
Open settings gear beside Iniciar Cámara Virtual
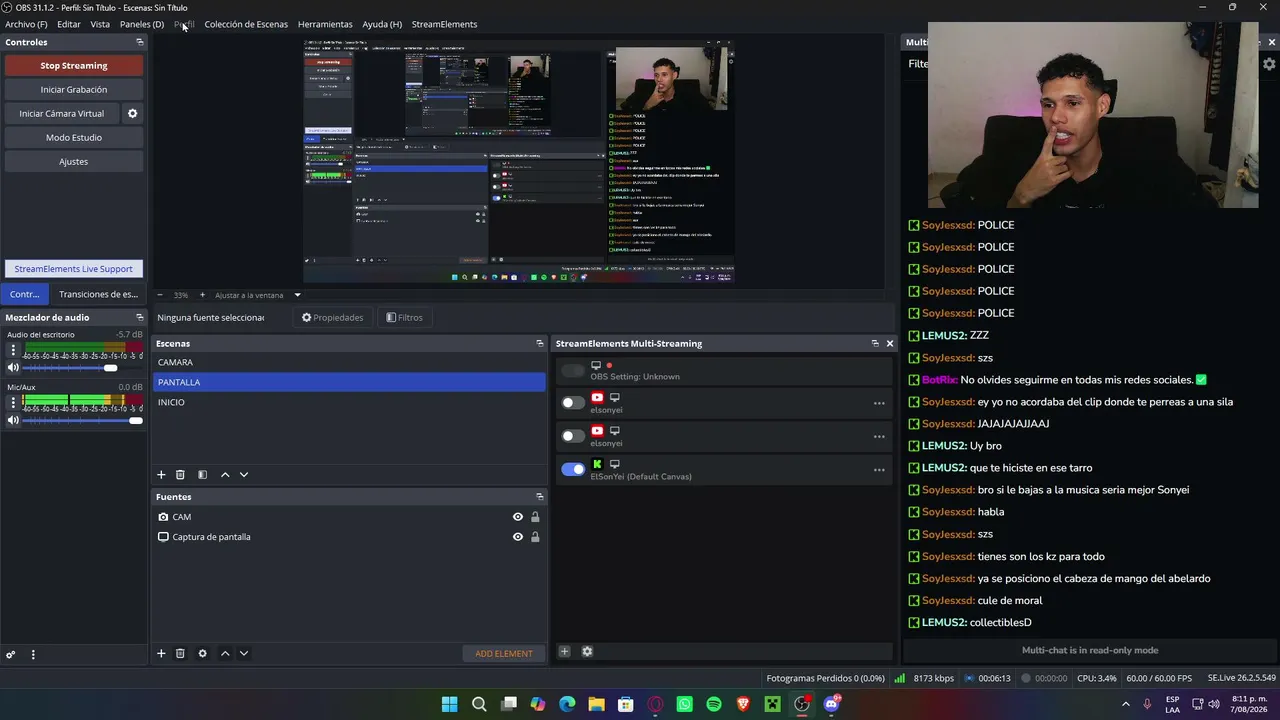click(x=132, y=114)
